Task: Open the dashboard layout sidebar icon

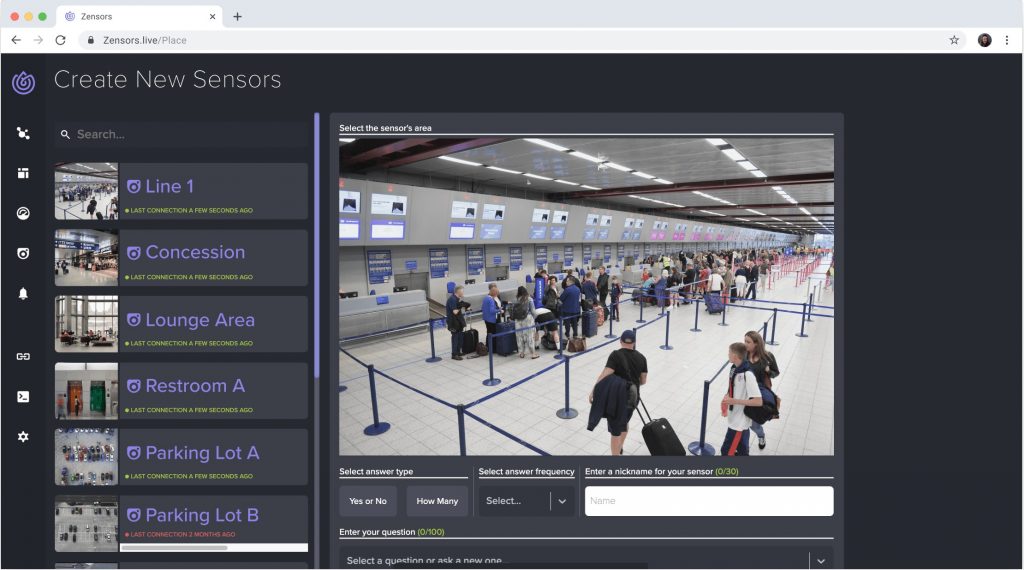Action: tap(23, 173)
